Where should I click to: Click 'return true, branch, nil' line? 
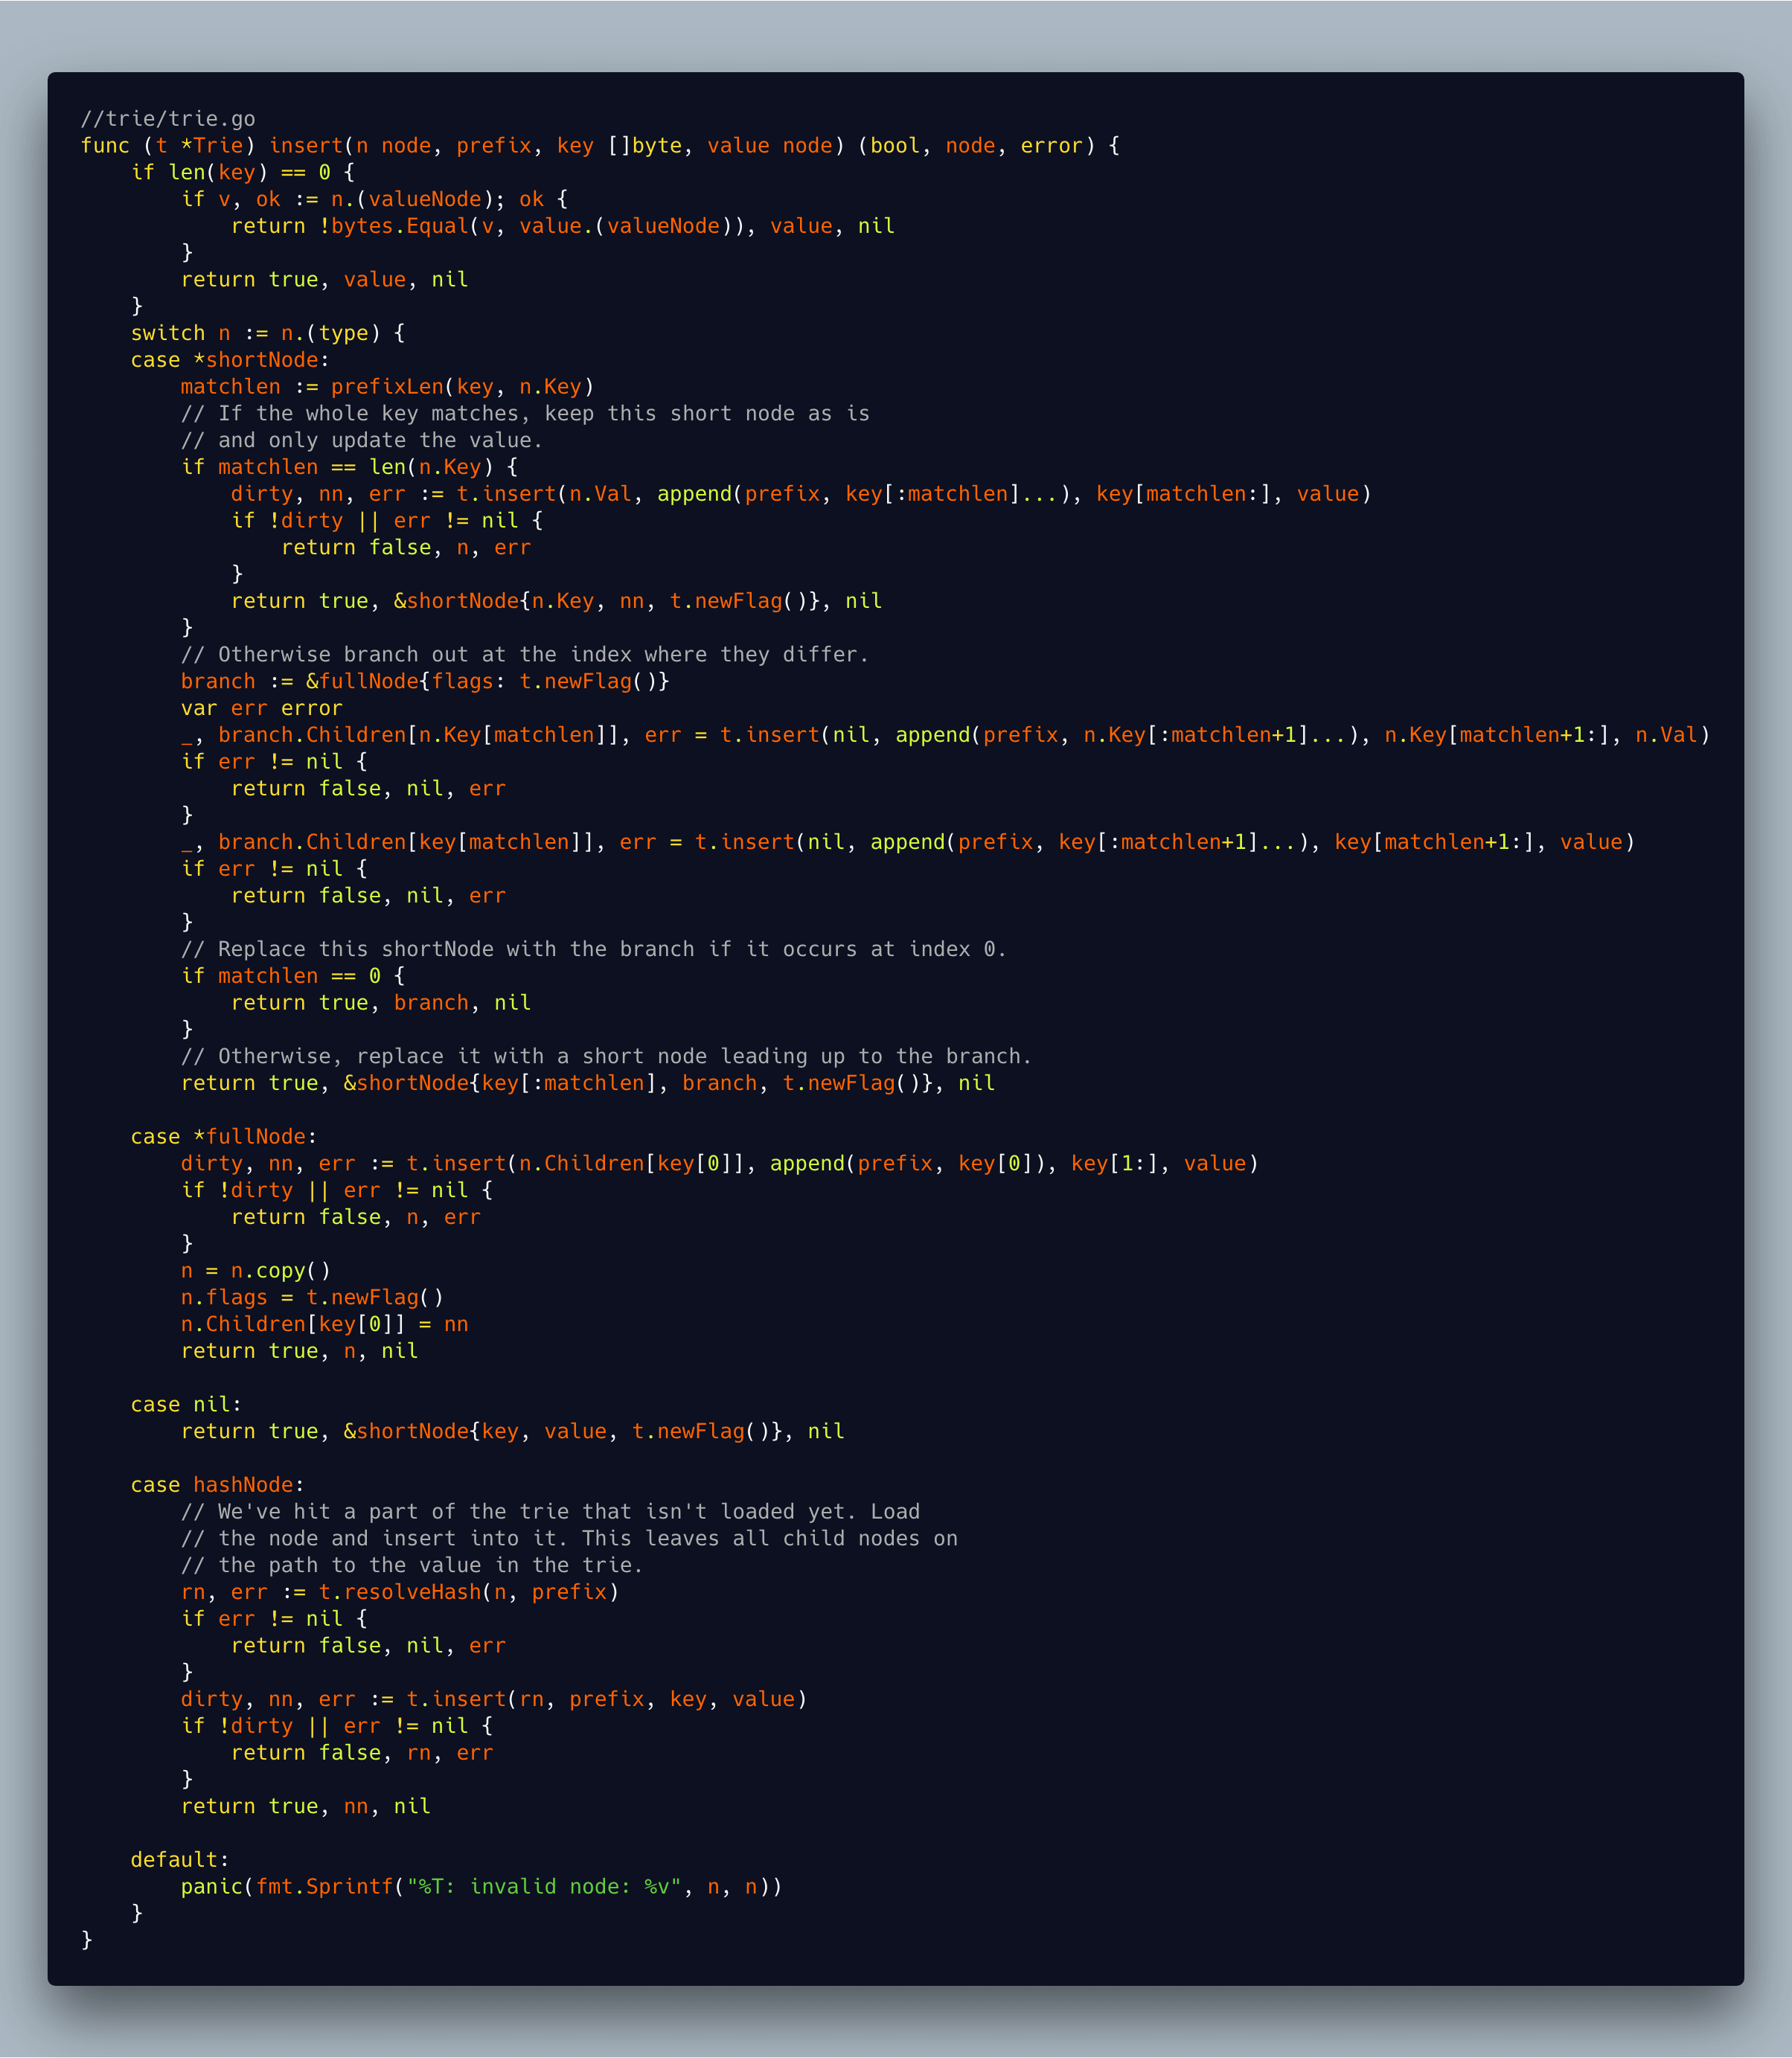381,1003
